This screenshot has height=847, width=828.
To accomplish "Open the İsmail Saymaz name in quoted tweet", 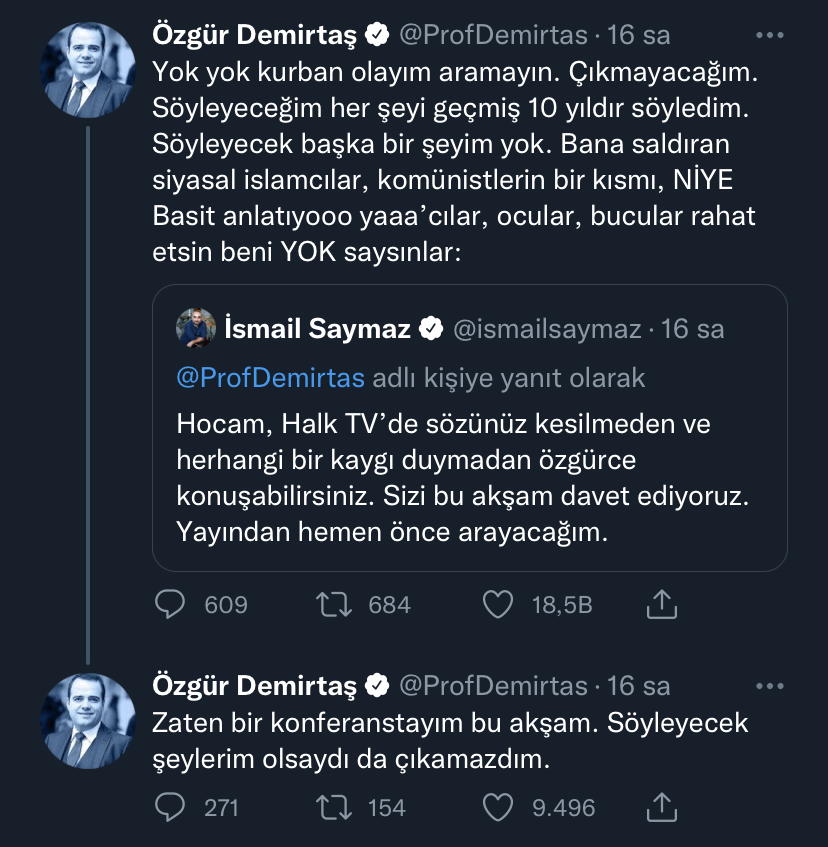I will [x=318, y=328].
